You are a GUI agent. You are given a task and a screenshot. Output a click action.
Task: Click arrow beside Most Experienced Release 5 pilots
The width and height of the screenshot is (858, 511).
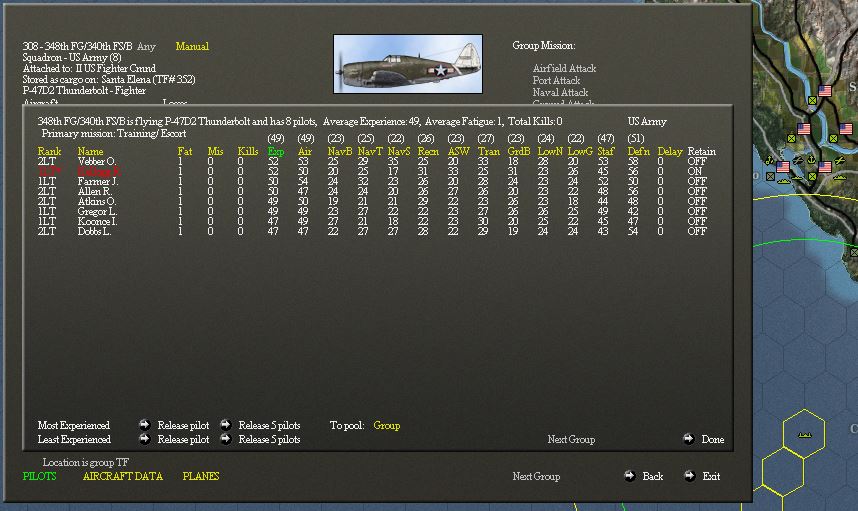click(x=225, y=425)
